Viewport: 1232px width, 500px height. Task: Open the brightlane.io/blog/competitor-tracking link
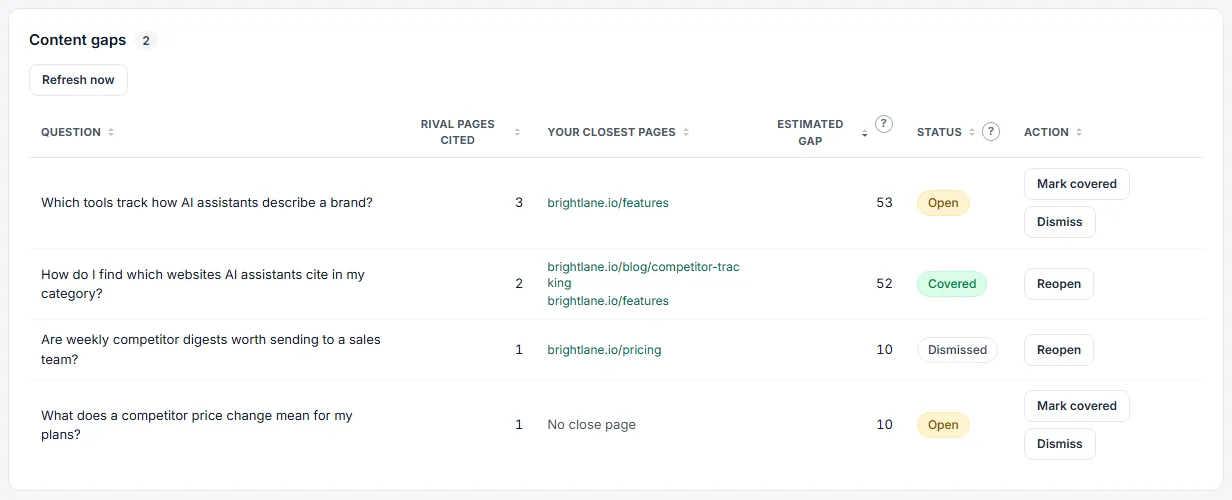point(644,275)
